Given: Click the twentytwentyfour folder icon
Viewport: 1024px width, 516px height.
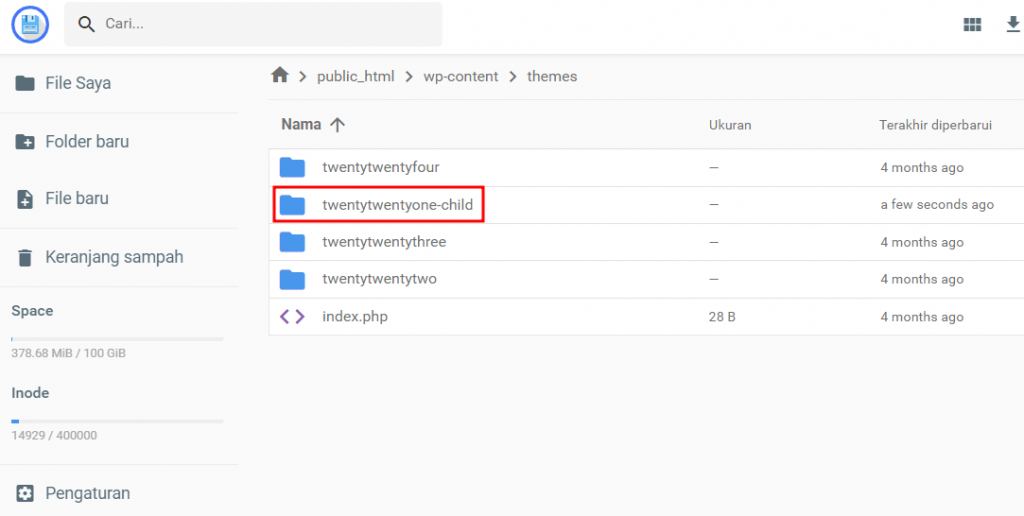Looking at the screenshot, I should click(x=292, y=168).
